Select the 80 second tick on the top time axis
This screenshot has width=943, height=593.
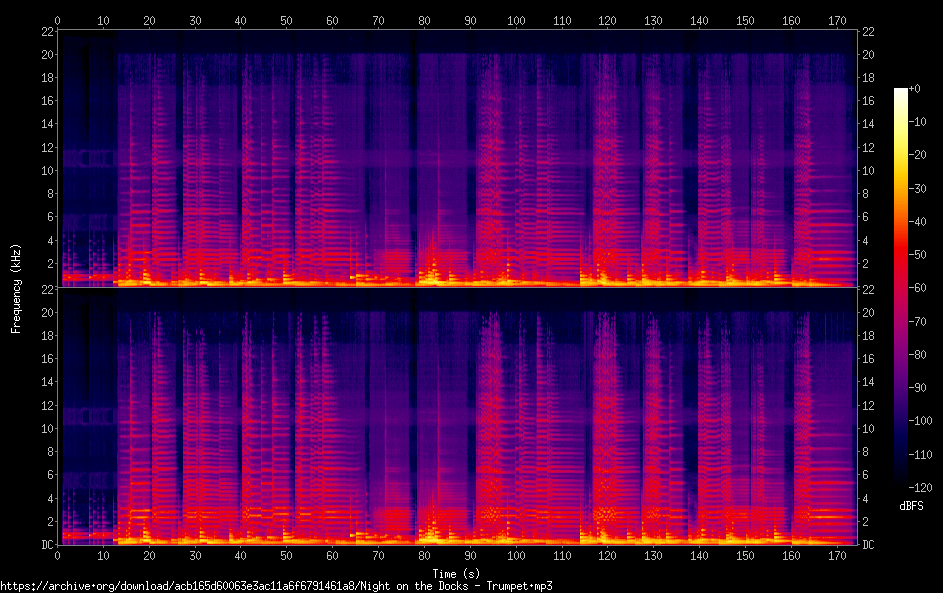(x=424, y=20)
